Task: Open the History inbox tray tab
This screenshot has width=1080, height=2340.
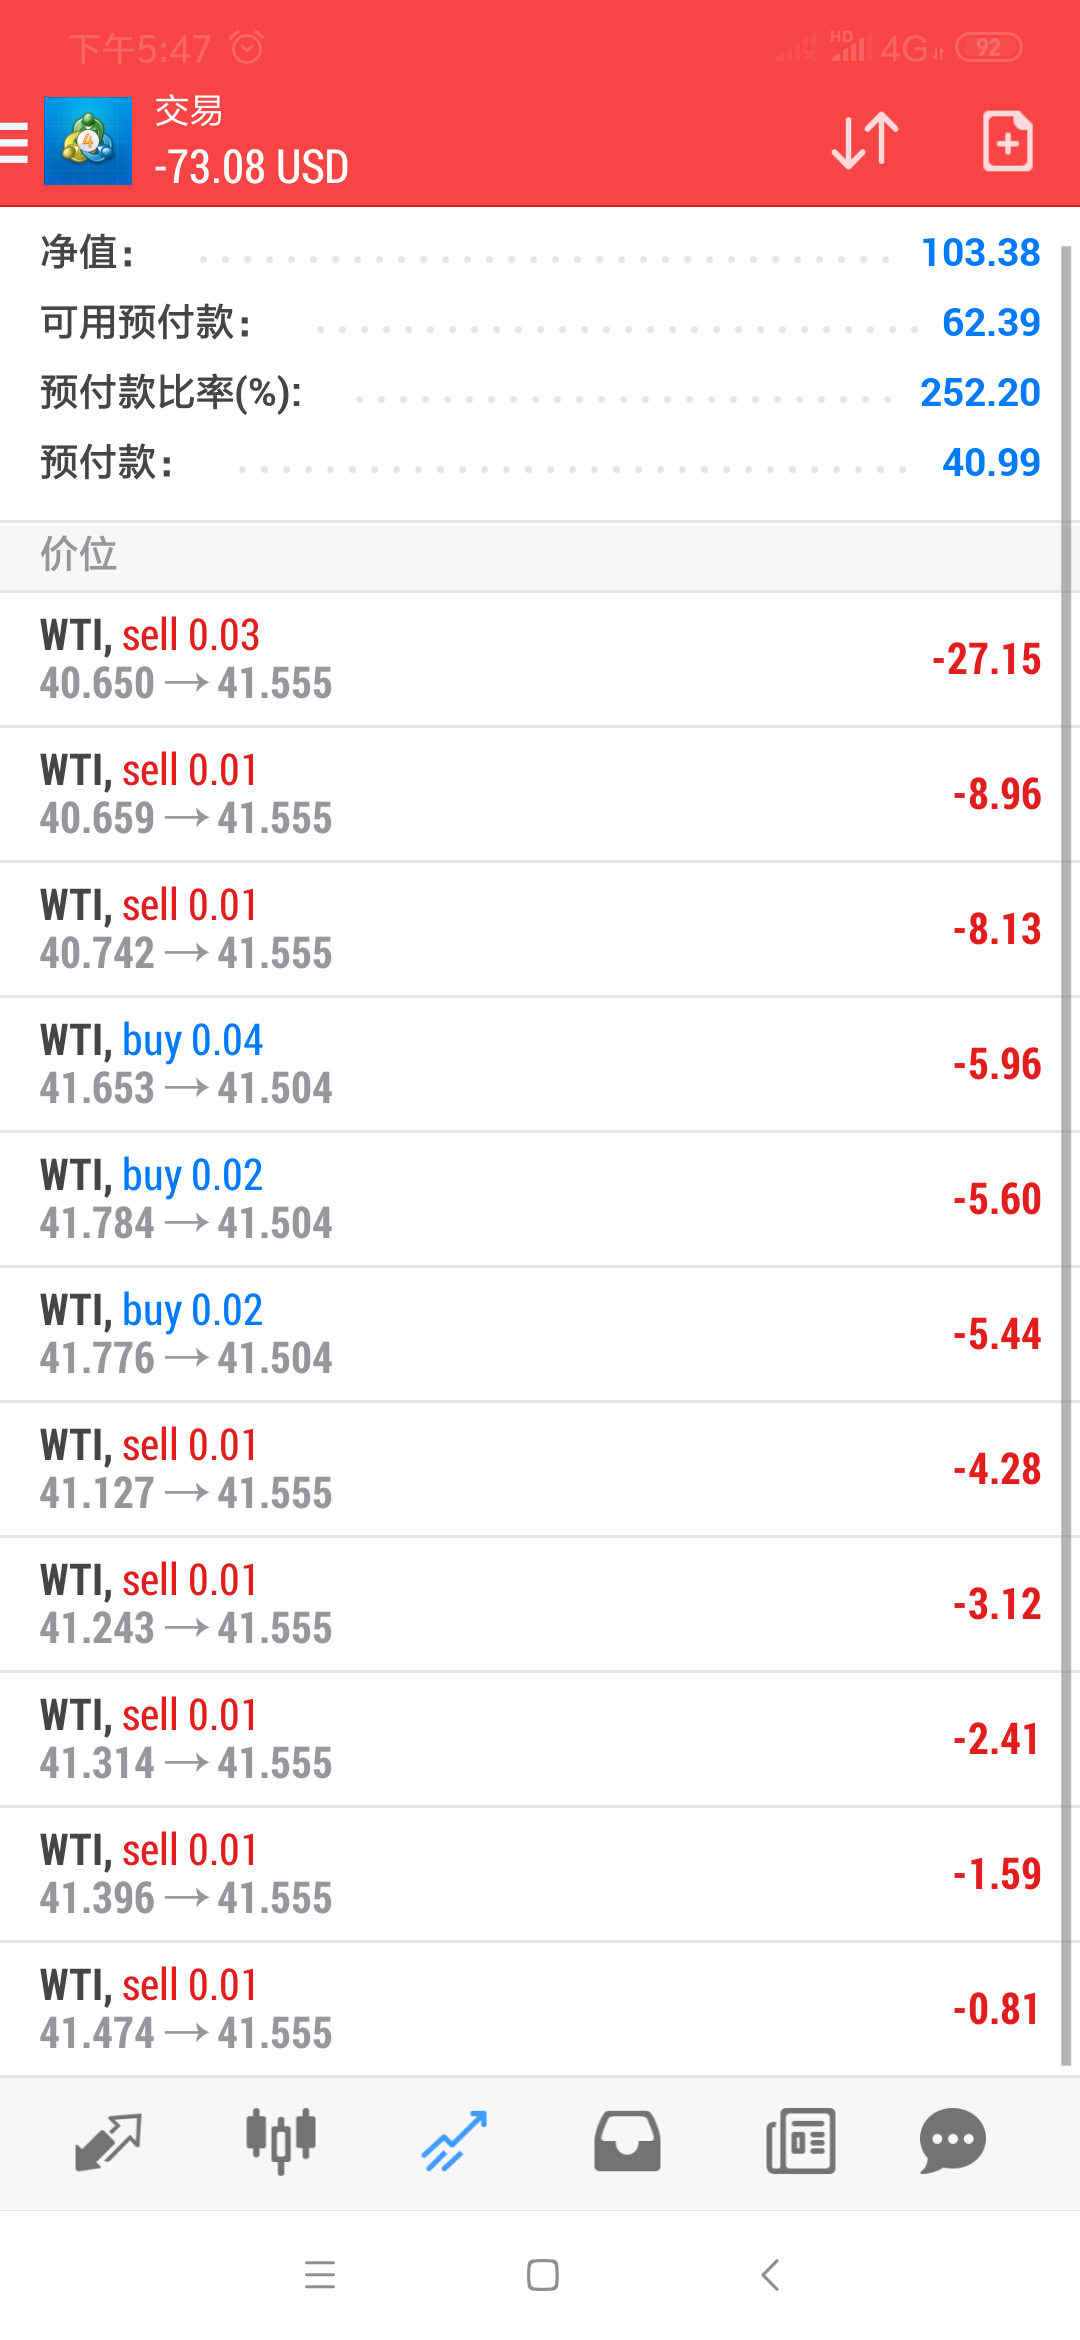Action: tap(627, 2141)
